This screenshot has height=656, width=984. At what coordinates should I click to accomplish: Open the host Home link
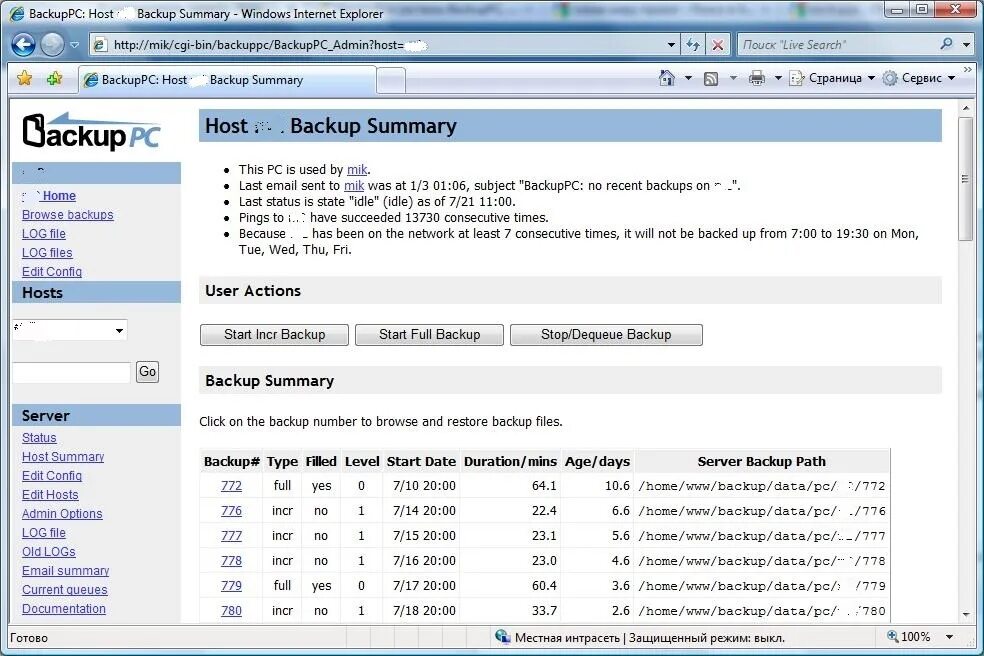59,196
